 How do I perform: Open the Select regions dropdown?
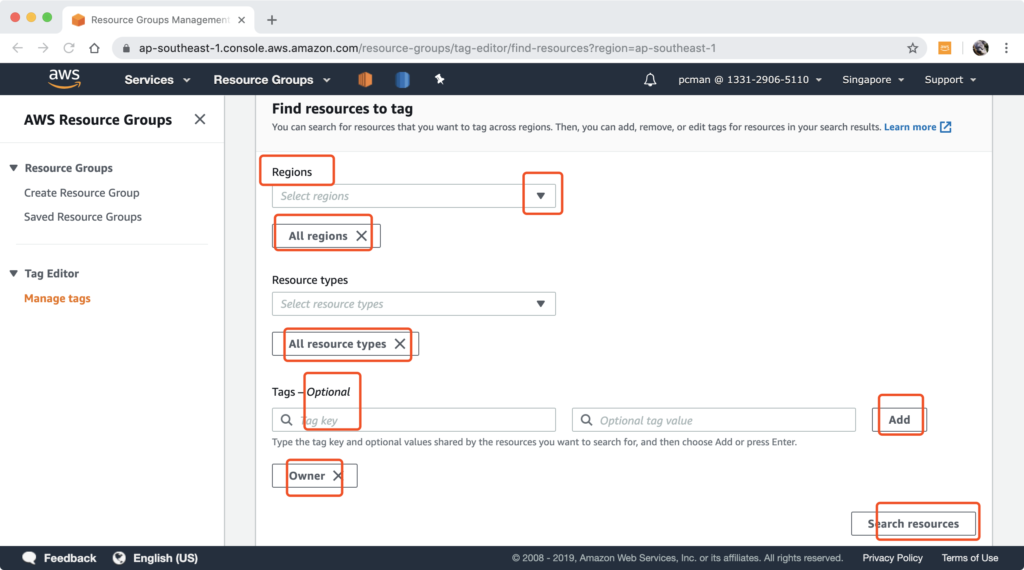point(413,196)
